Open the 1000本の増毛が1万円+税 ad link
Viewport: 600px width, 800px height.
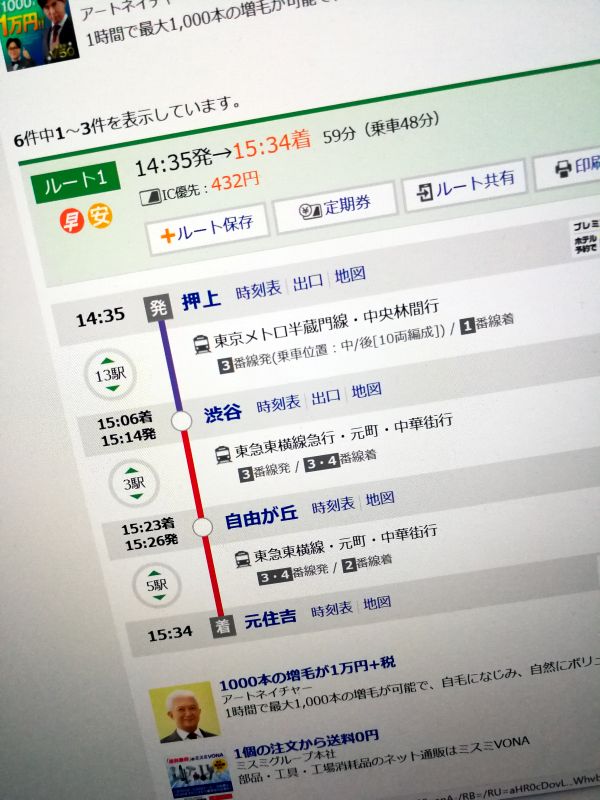point(307,673)
